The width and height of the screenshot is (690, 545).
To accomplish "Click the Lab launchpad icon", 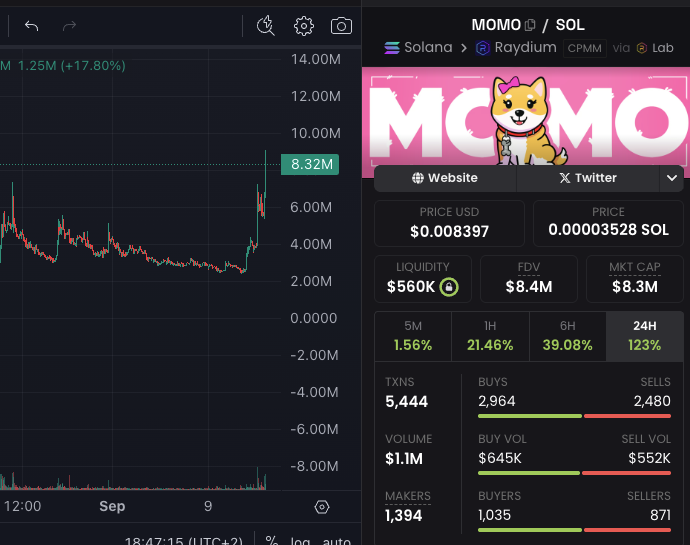I will [x=642, y=48].
